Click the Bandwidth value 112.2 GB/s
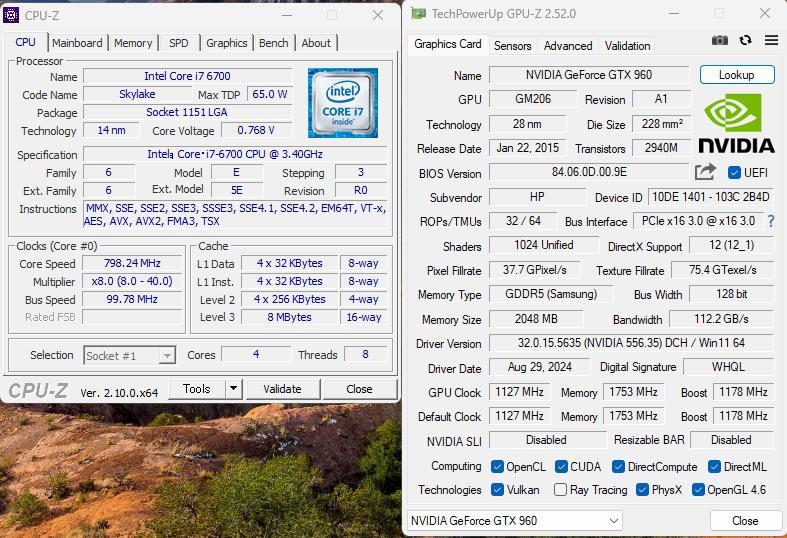The image size is (787, 538). [721, 319]
